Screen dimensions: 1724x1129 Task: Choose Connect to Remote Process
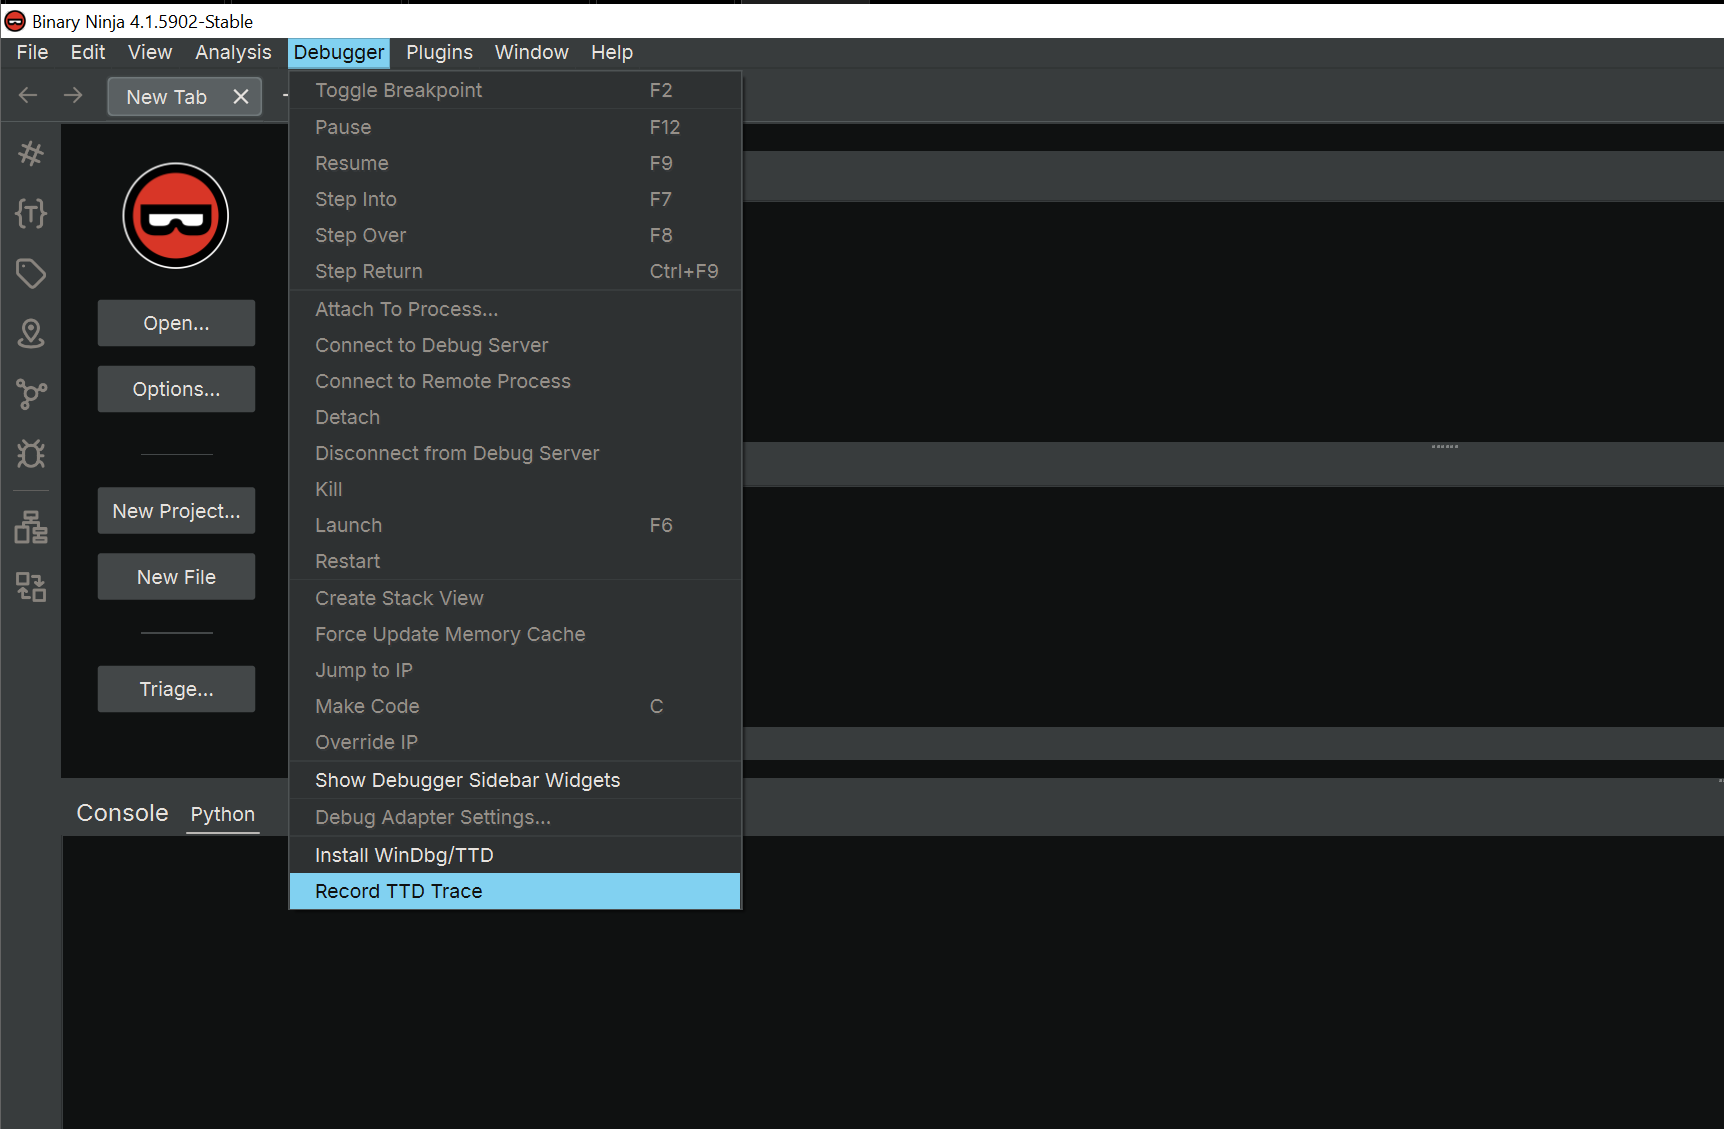pos(515,381)
